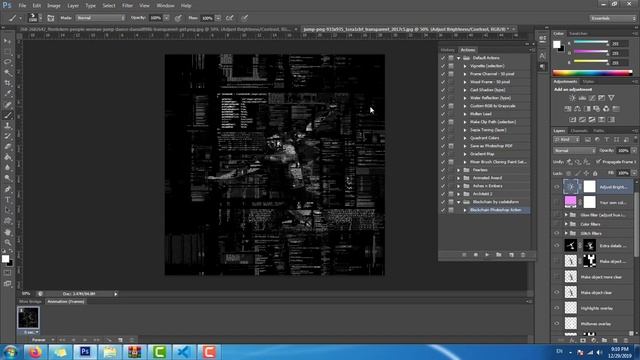Add Curves adjustment icon
Image resolution: width=640 pixels, height=360 pixels.
[x=592, y=98]
